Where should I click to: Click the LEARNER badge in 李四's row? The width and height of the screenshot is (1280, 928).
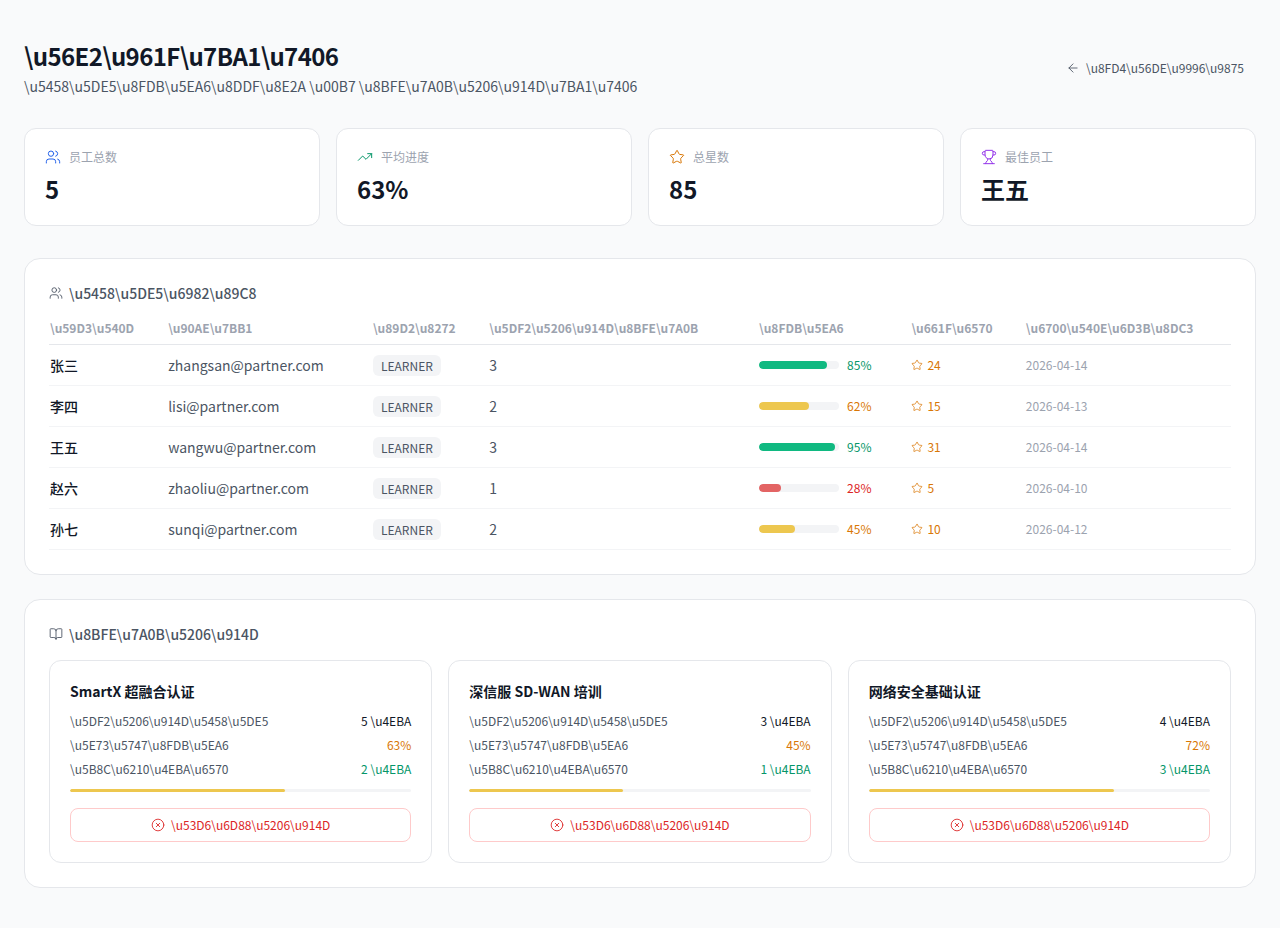(407, 407)
